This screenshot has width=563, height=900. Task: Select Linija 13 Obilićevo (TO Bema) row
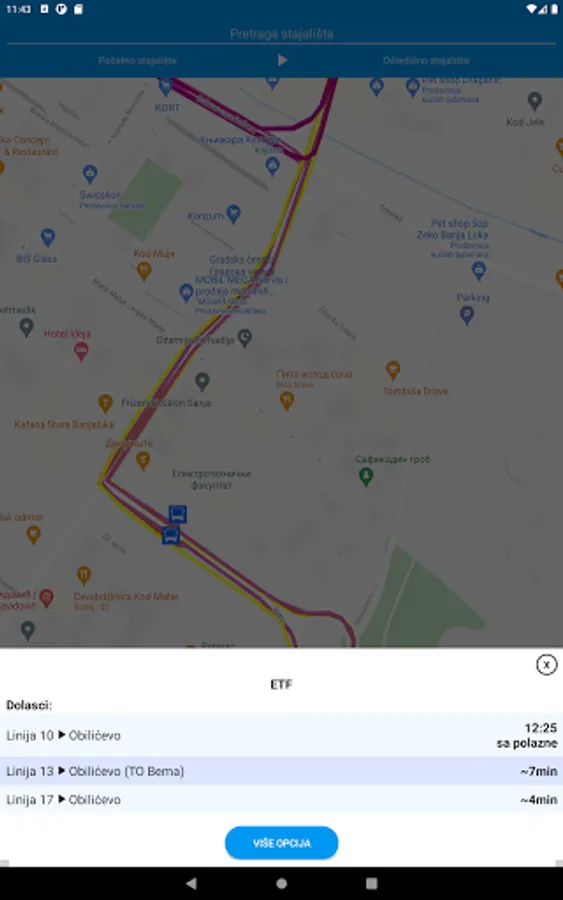[x=281, y=771]
